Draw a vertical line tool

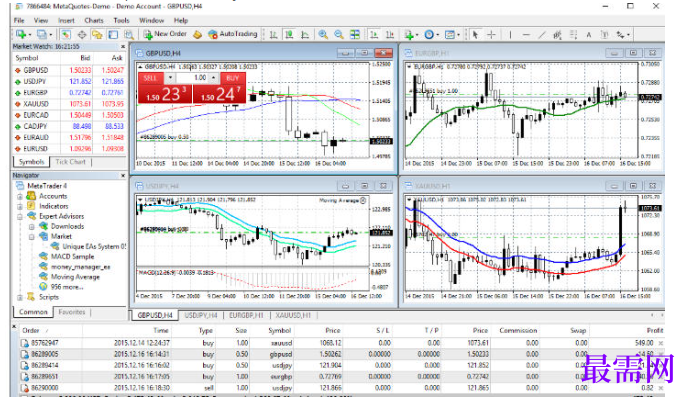(510, 34)
